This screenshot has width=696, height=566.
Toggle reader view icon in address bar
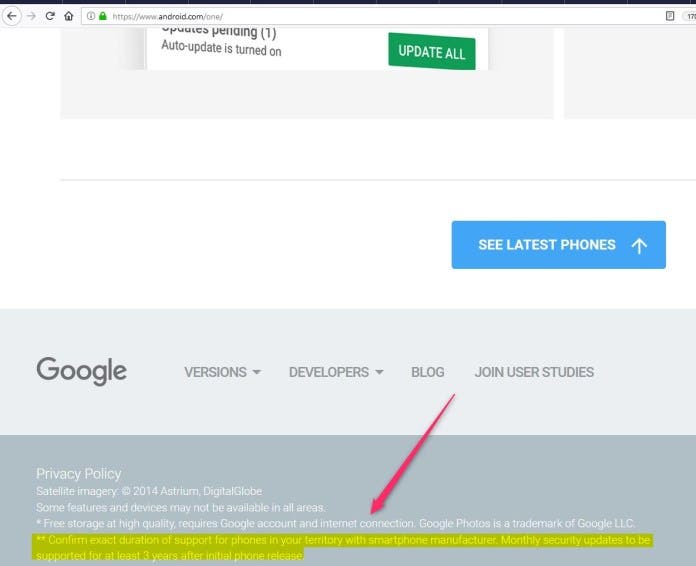670,16
